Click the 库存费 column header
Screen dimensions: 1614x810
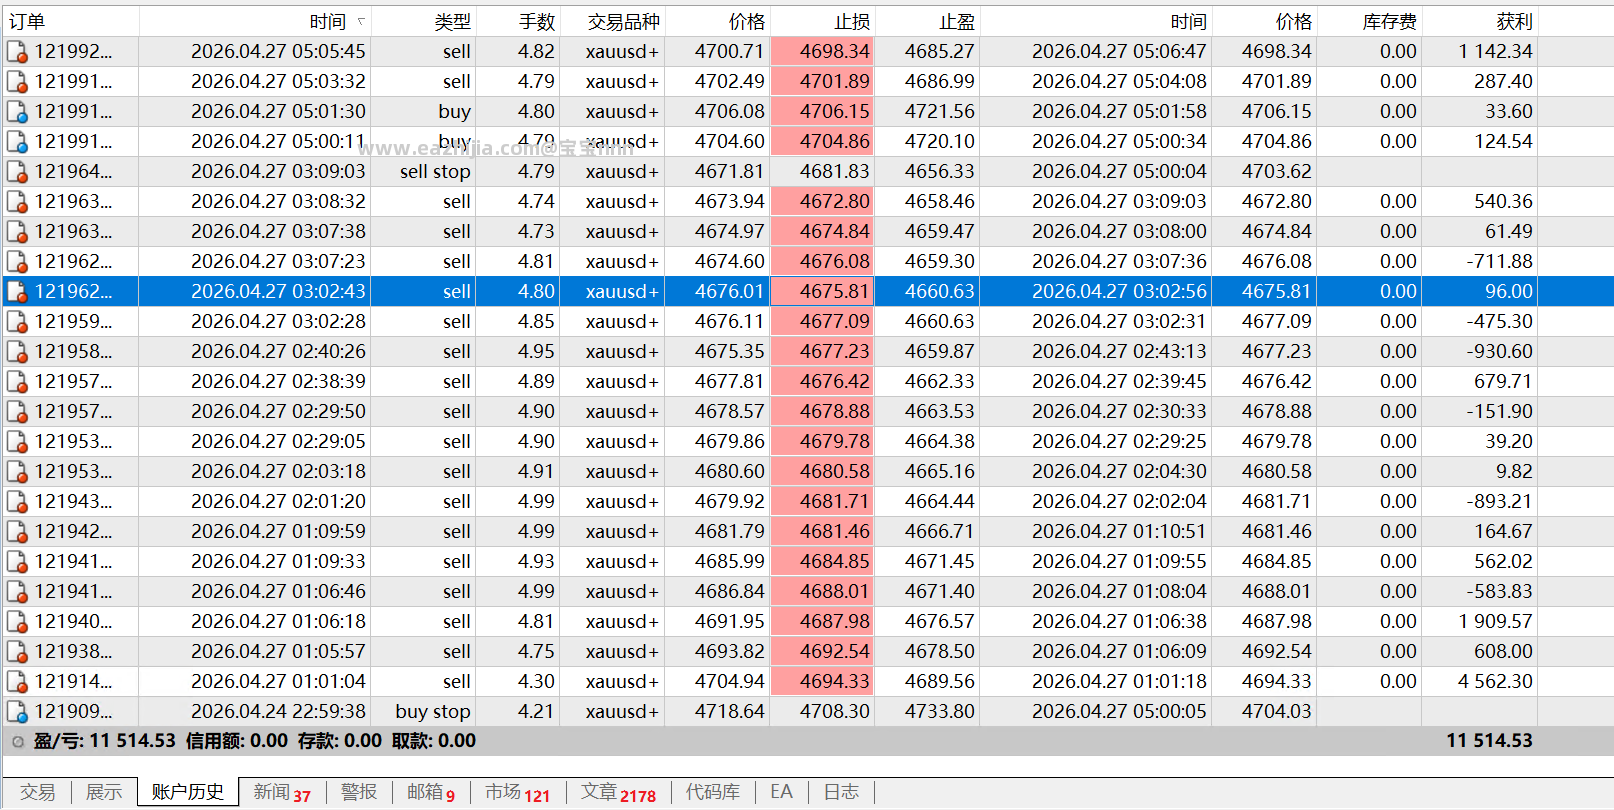(1370, 21)
